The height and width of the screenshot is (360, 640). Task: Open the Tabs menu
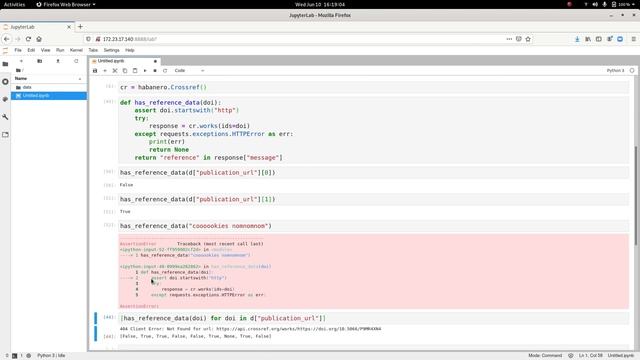pos(93,50)
